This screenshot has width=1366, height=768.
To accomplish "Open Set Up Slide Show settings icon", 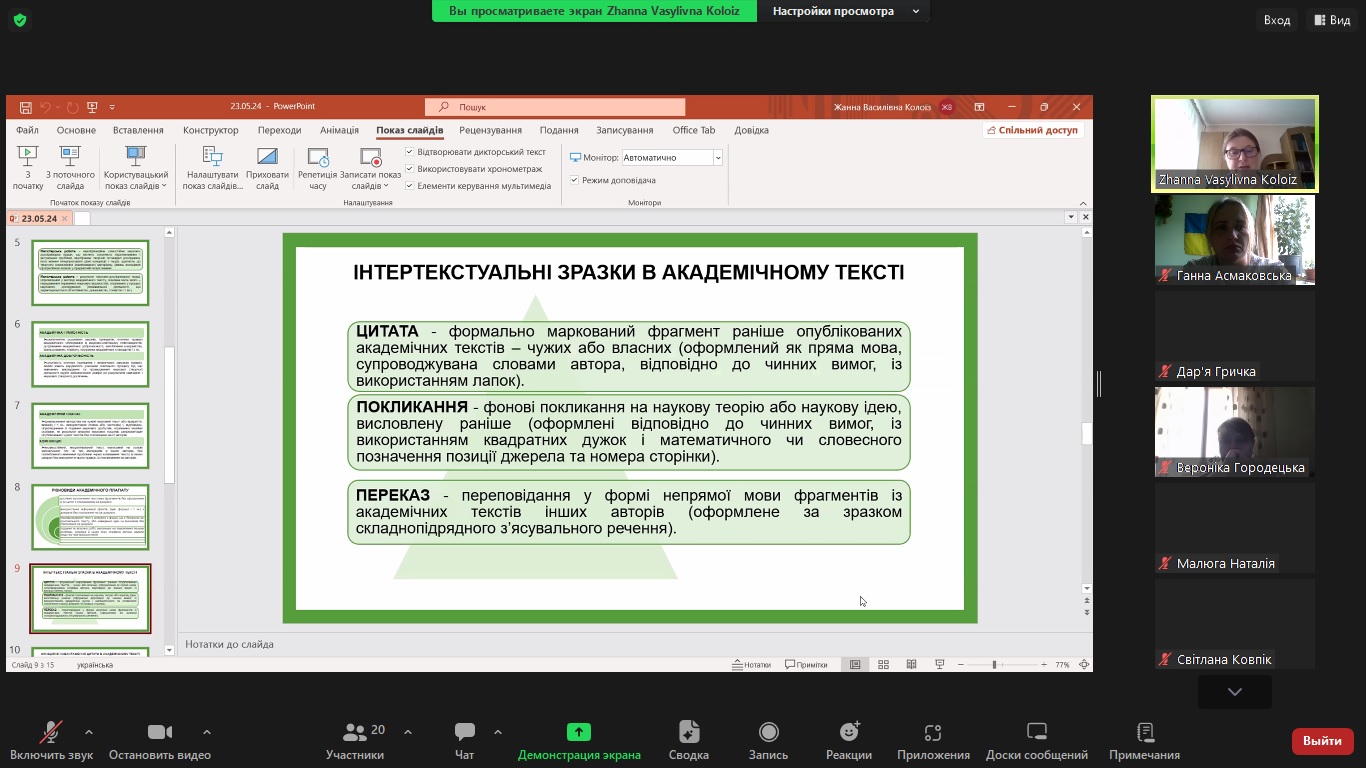I will click(212, 156).
